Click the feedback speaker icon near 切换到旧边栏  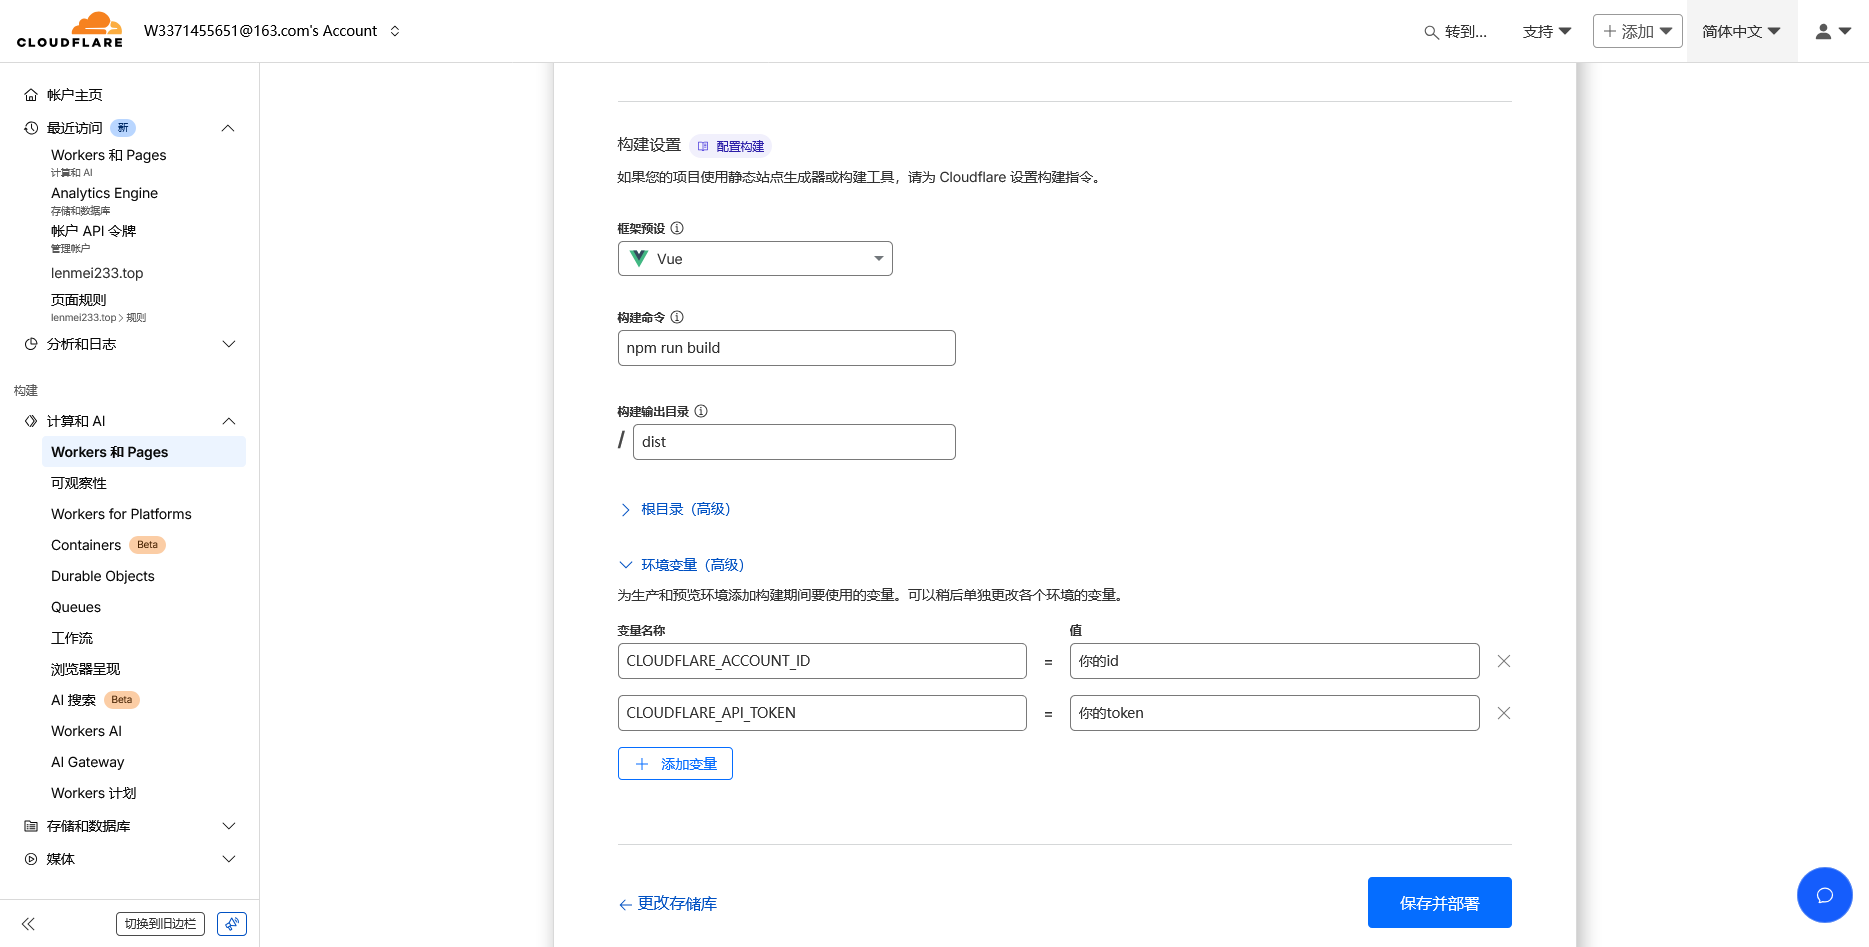[231, 923]
